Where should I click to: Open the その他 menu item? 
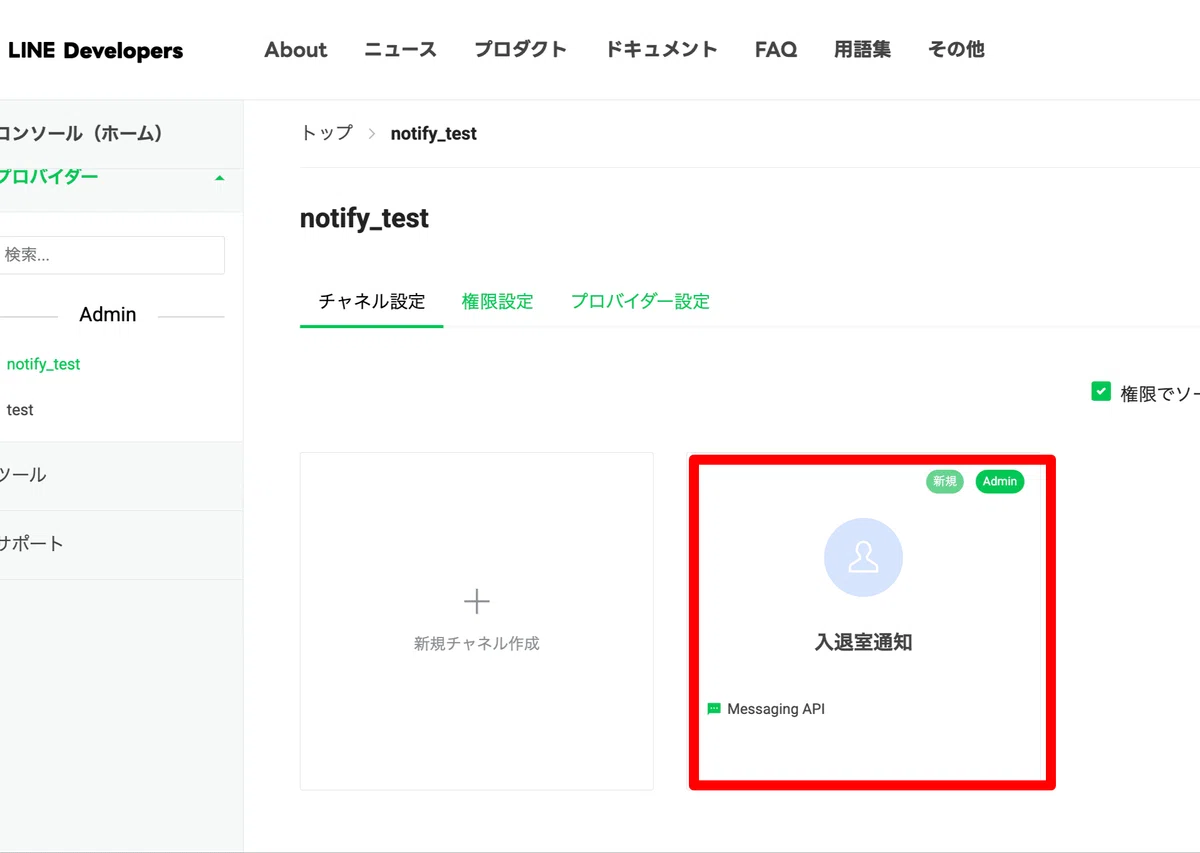click(x=956, y=49)
